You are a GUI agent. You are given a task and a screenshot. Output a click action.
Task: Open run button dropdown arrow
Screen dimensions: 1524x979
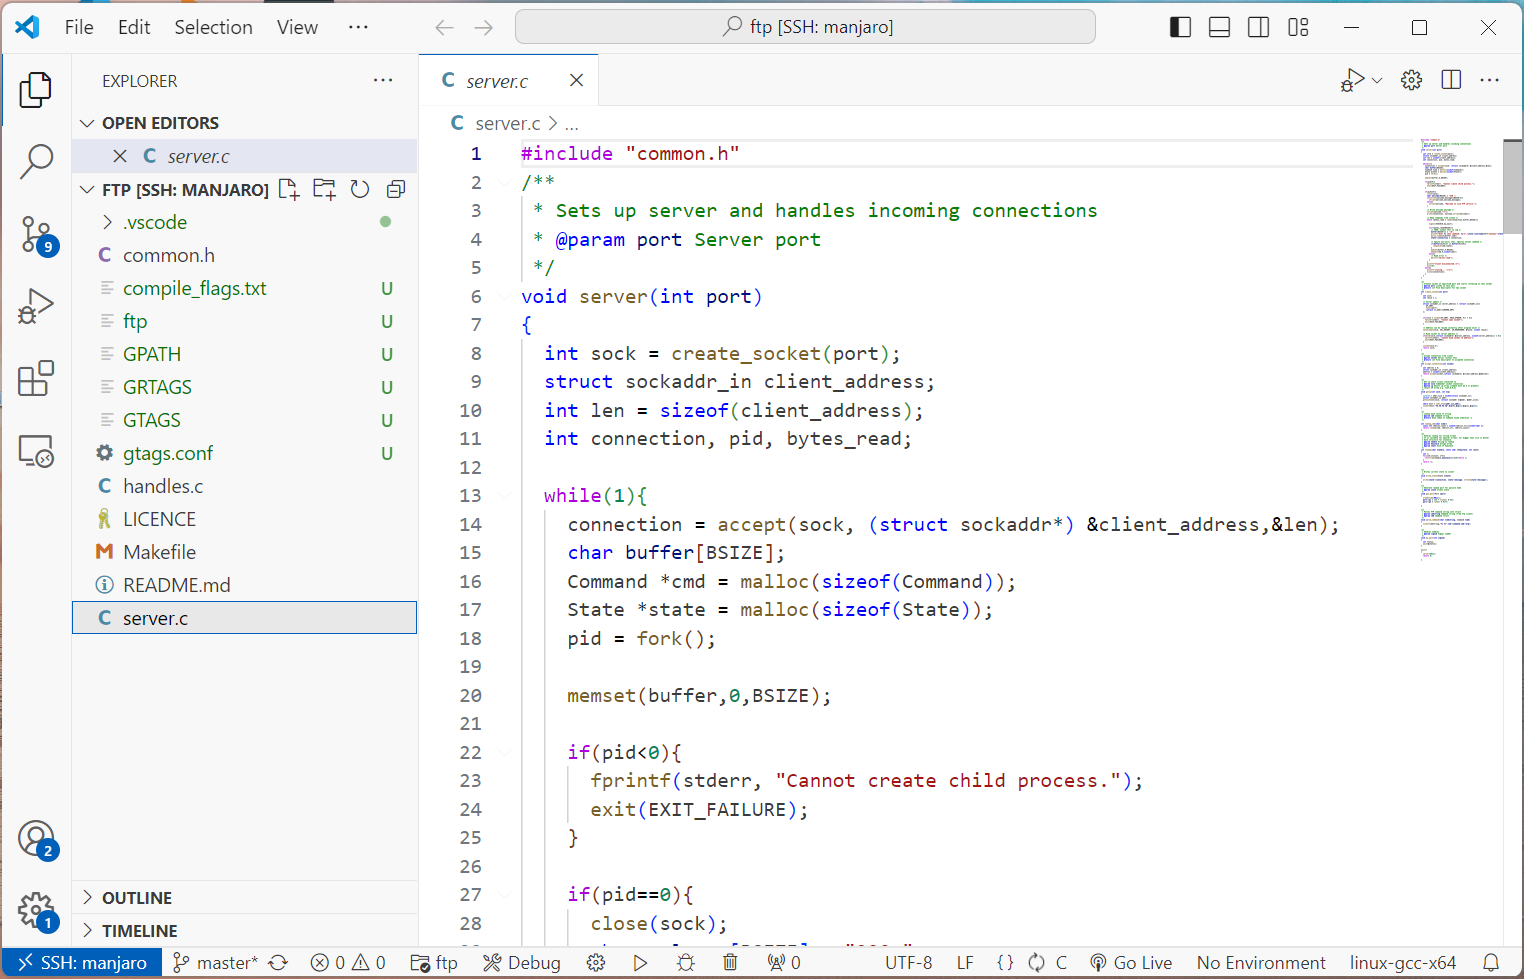(1377, 80)
